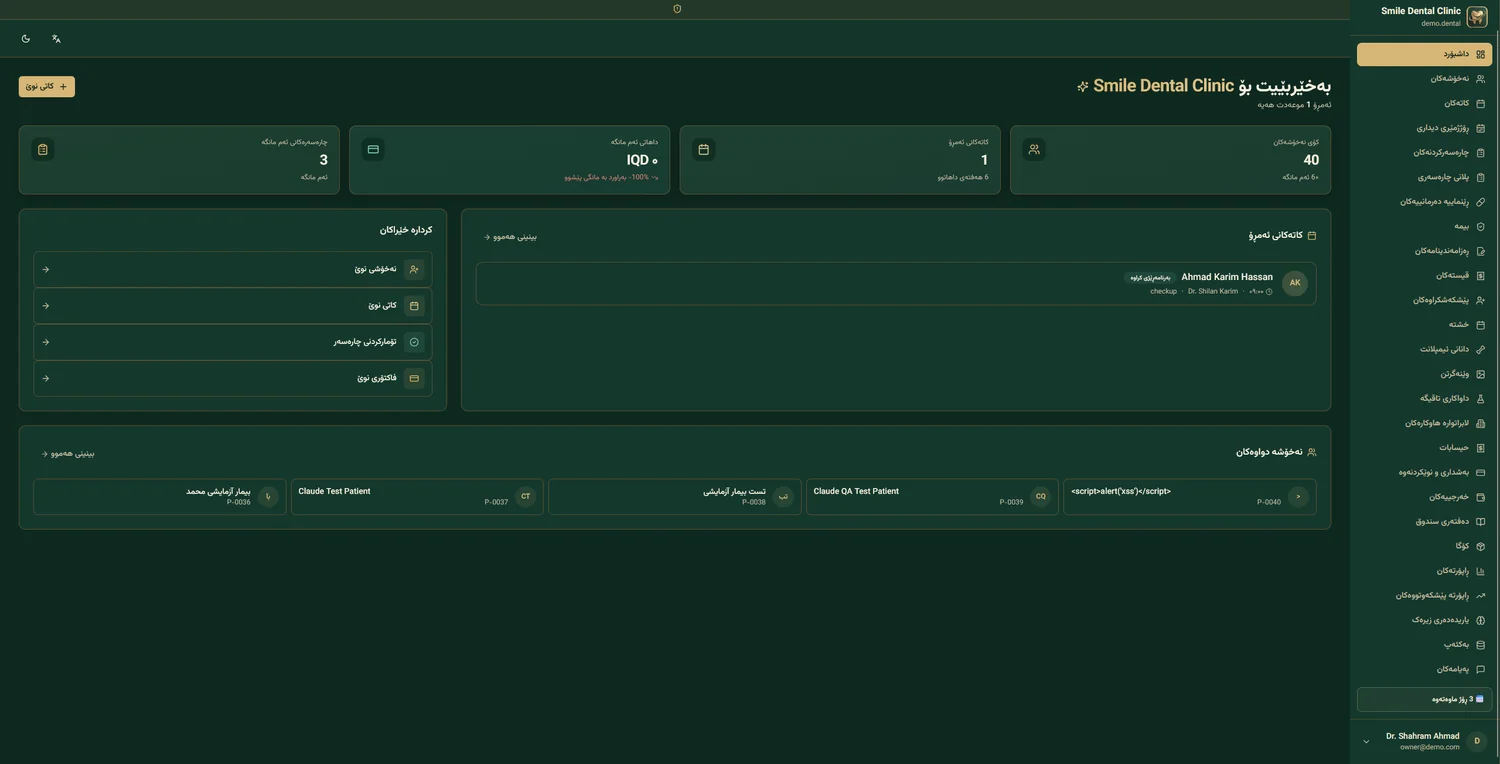Click the database icon for Backup (بەکئەپ)
Viewport: 1500px width, 764px height.
pos(1481,645)
